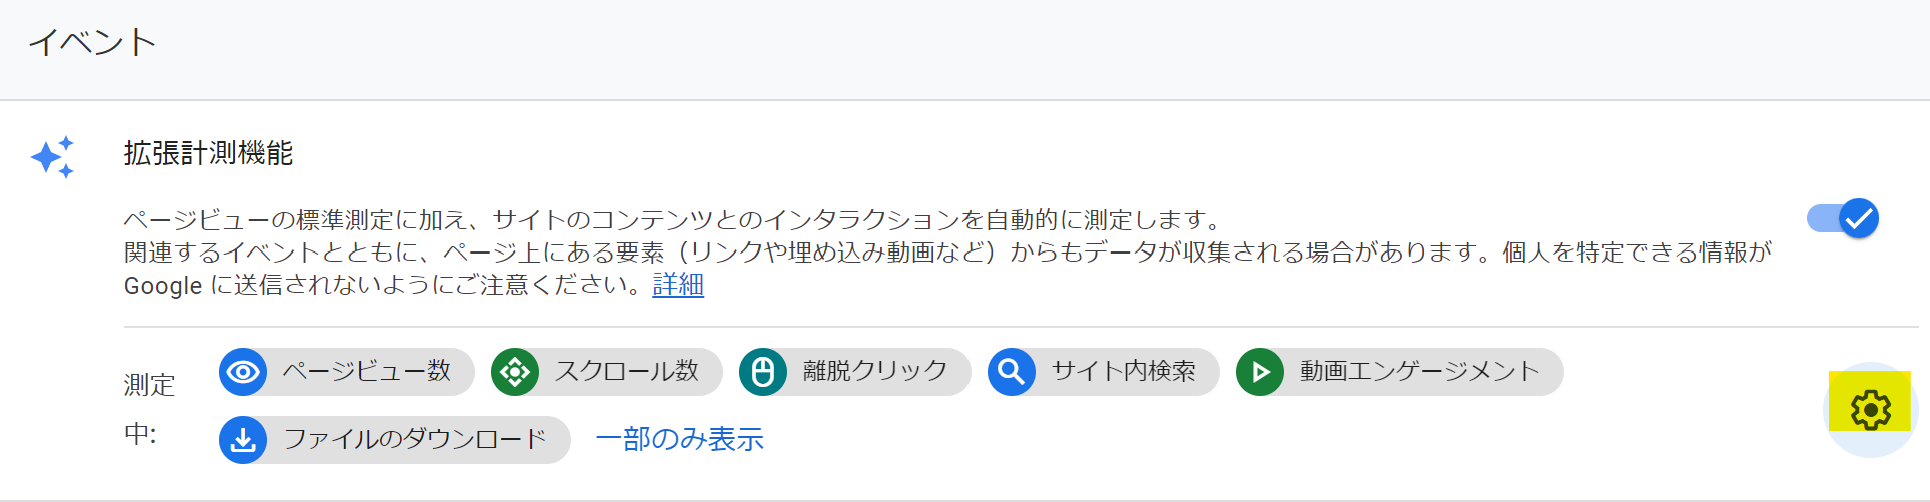Viewport: 1930px width, 502px height.
Task: Click the 拡張計測機能 heading text
Action: [x=208, y=153]
